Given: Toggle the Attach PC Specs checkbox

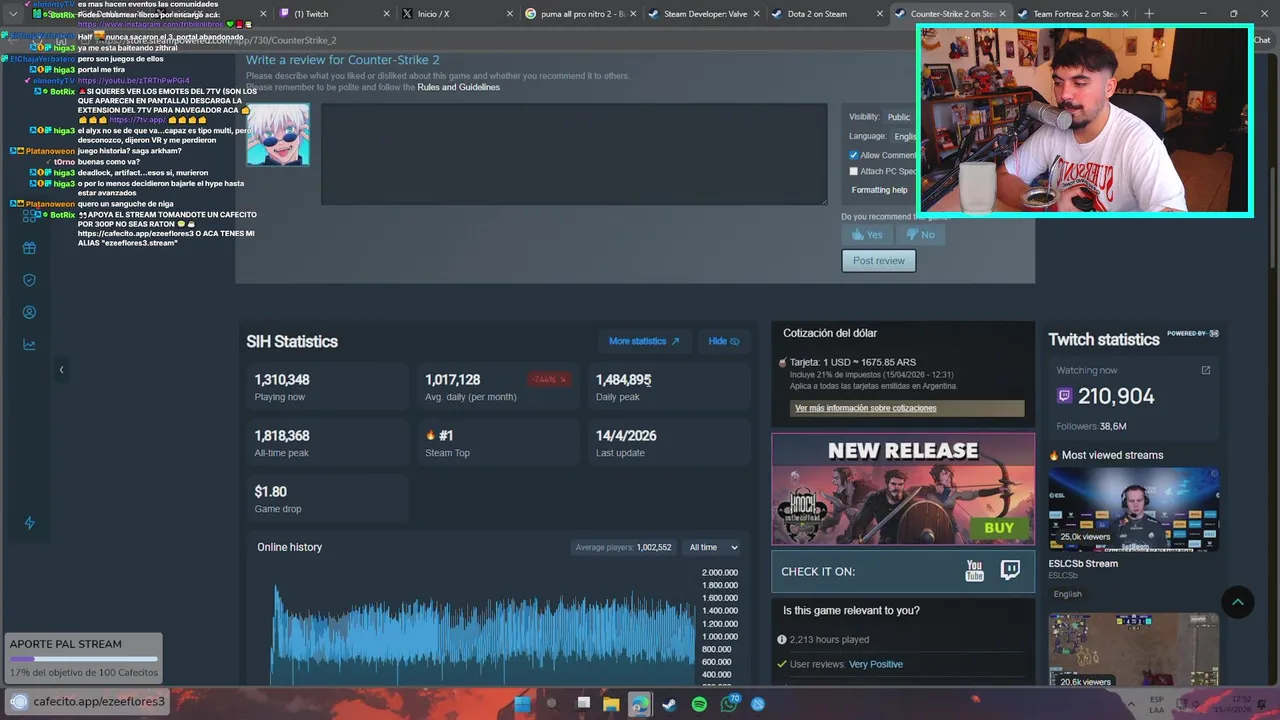Looking at the screenshot, I should [x=853, y=171].
